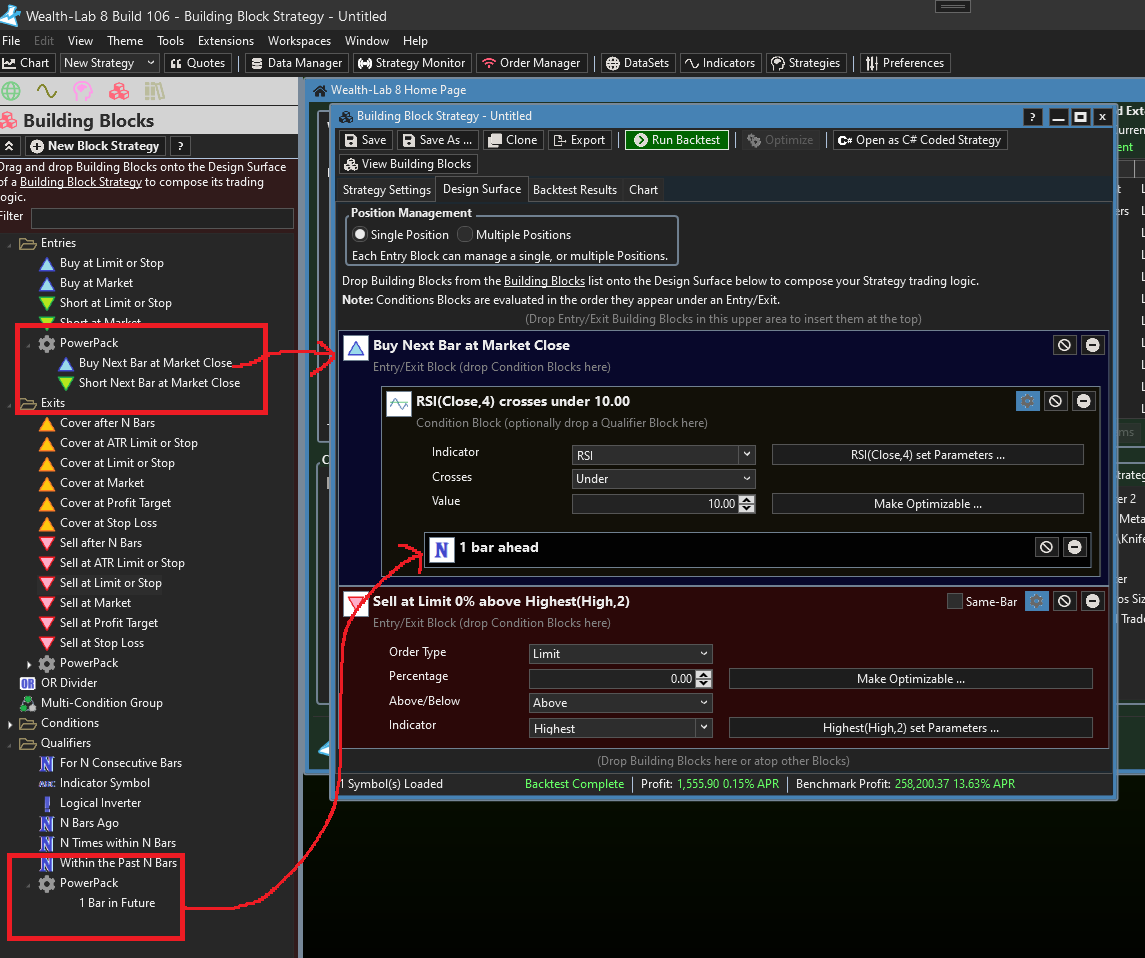Select Sell at Profit Target block
The height and width of the screenshot is (958, 1145).
point(108,623)
